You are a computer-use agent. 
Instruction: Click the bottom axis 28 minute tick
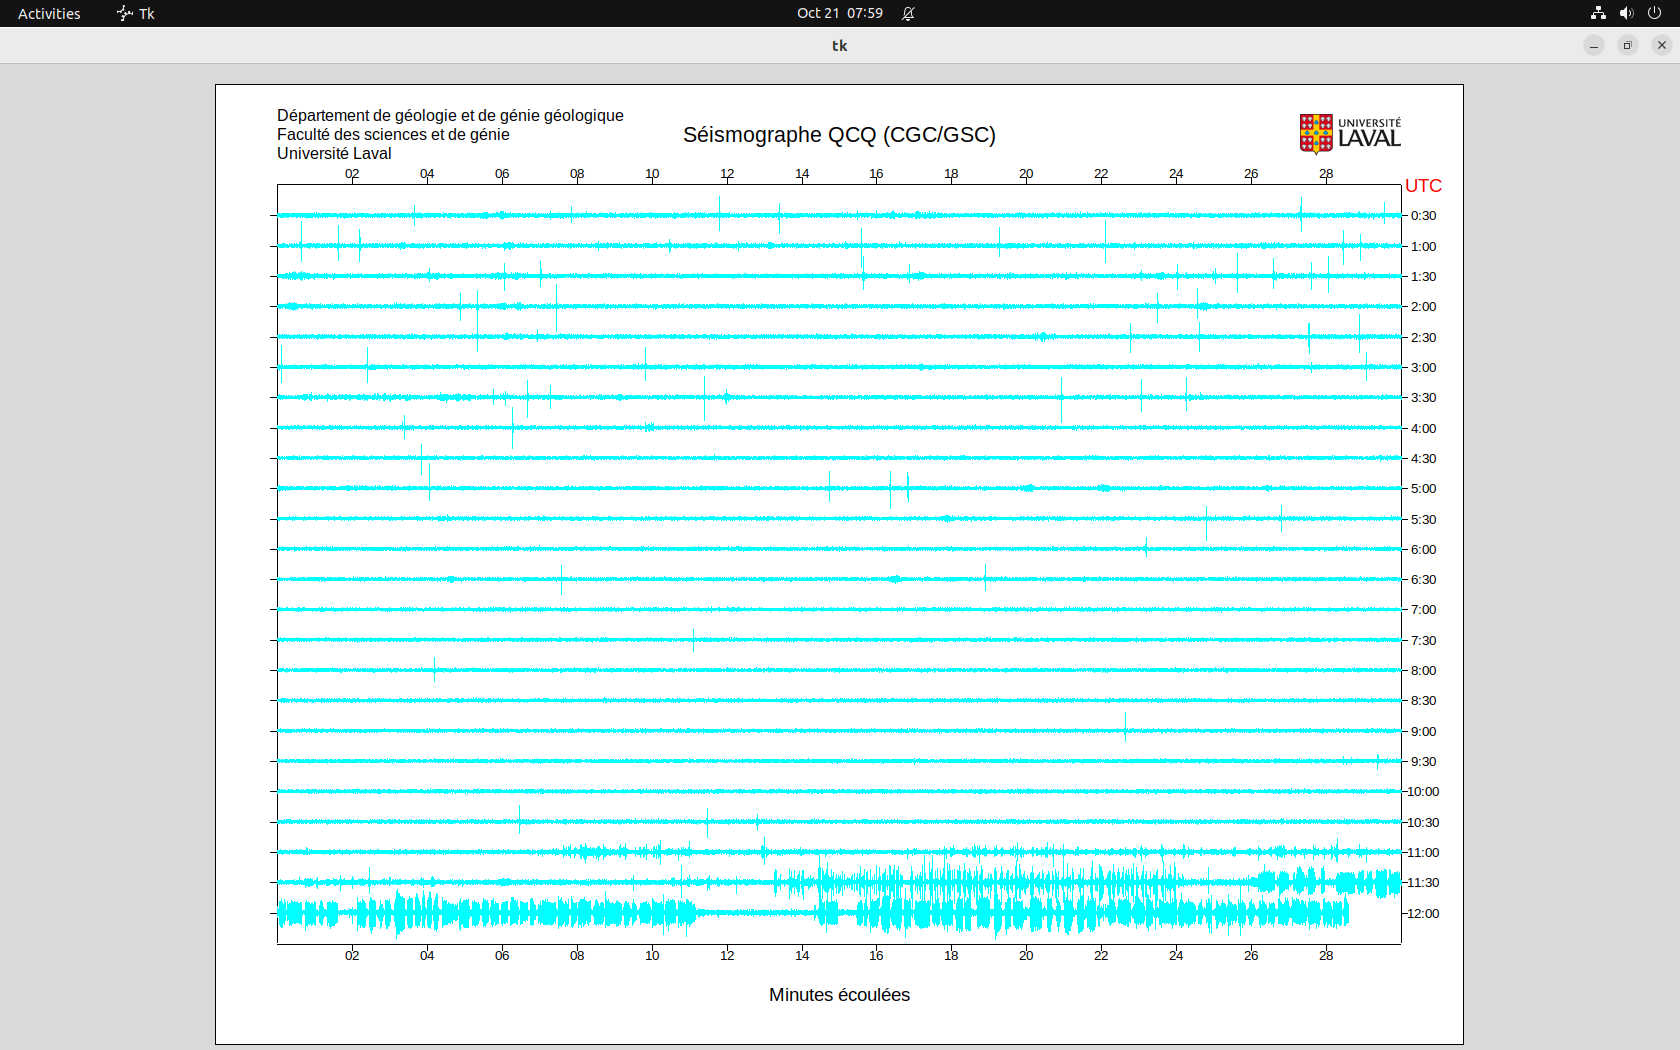tap(1326, 955)
